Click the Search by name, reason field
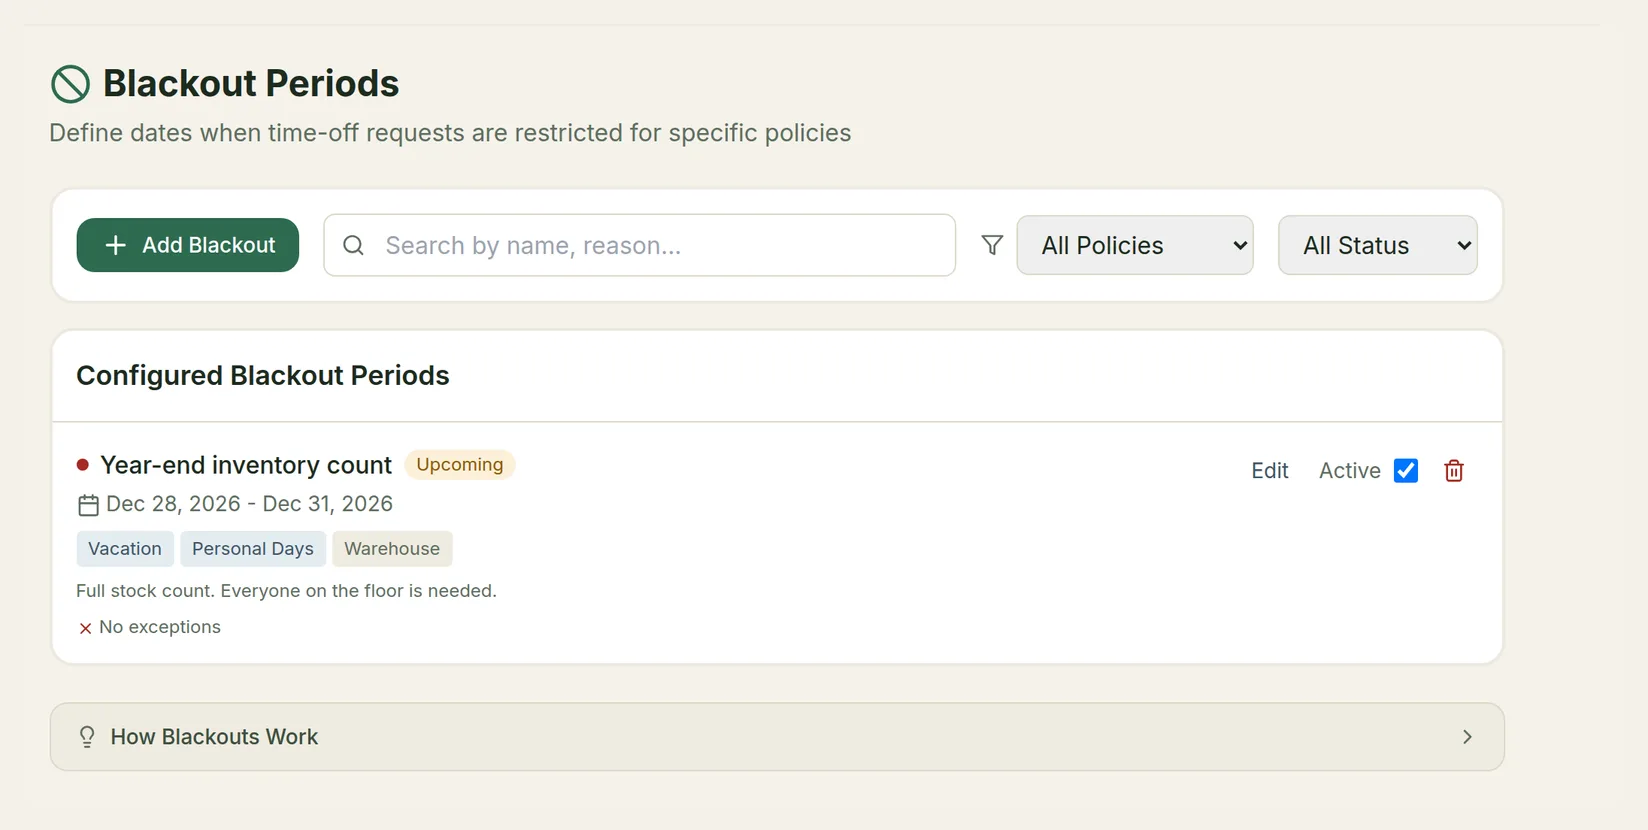The width and height of the screenshot is (1648, 830). click(639, 245)
